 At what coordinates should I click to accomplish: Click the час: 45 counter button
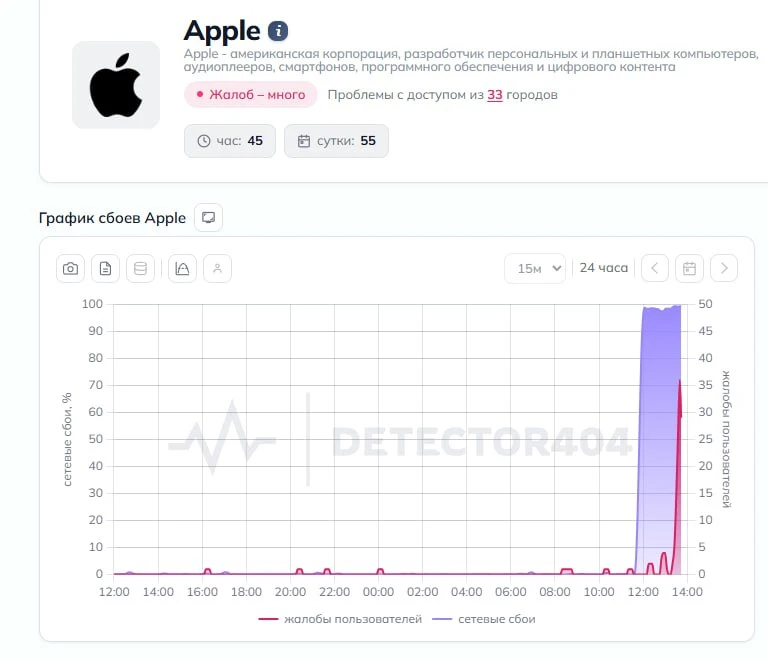tap(230, 141)
